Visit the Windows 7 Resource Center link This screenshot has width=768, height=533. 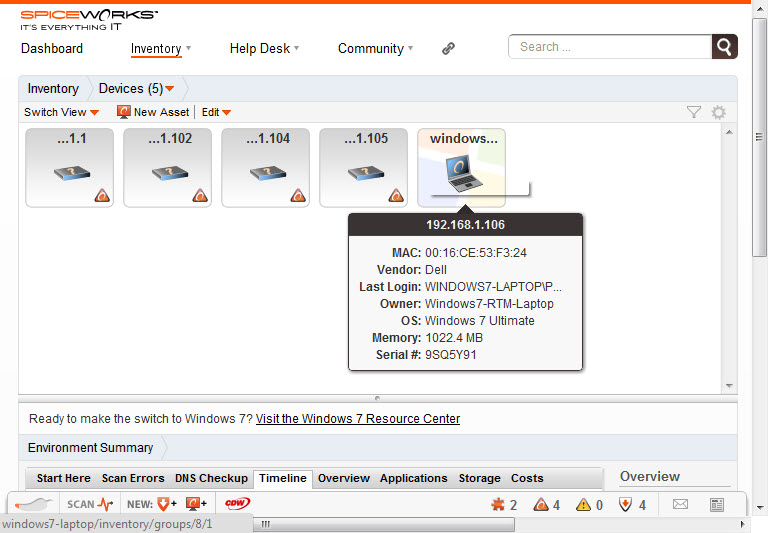358,419
